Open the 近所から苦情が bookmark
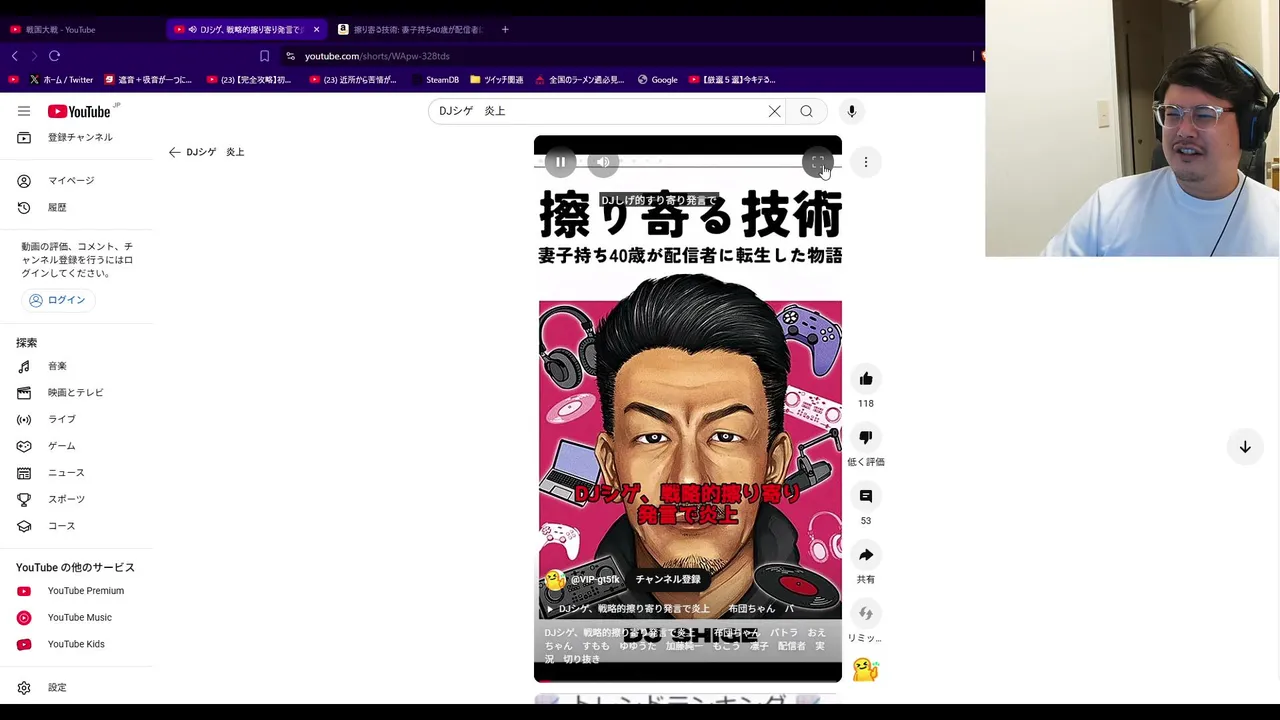Image resolution: width=1280 pixels, height=720 pixels. click(352, 80)
